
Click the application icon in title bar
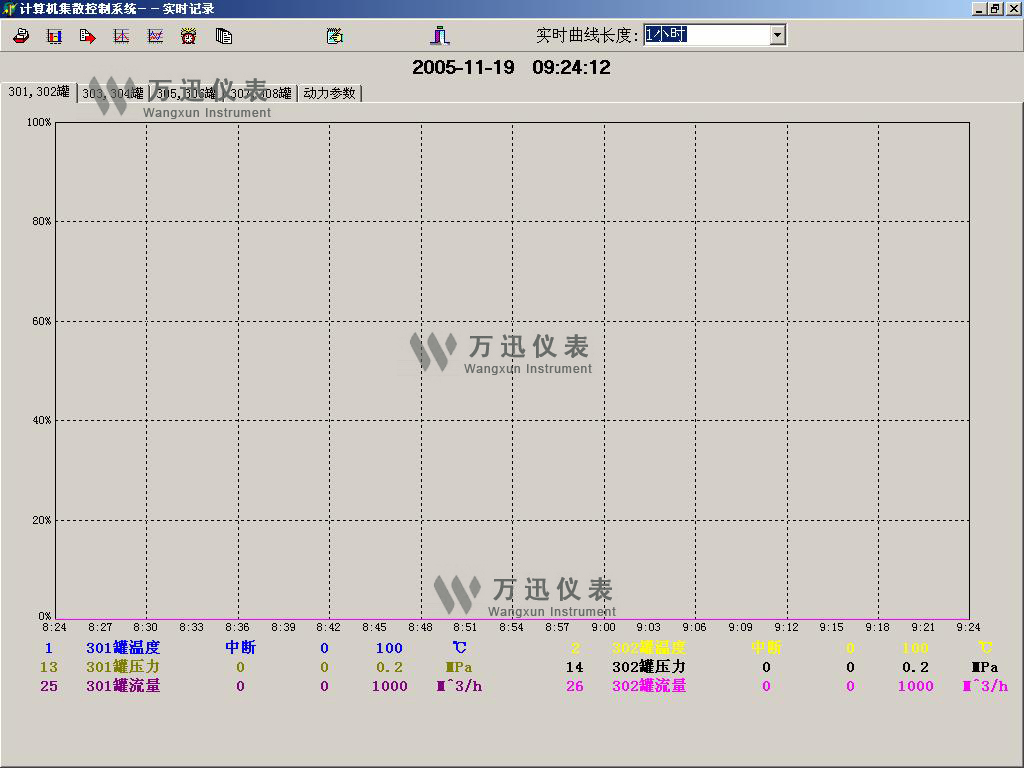tap(8, 8)
